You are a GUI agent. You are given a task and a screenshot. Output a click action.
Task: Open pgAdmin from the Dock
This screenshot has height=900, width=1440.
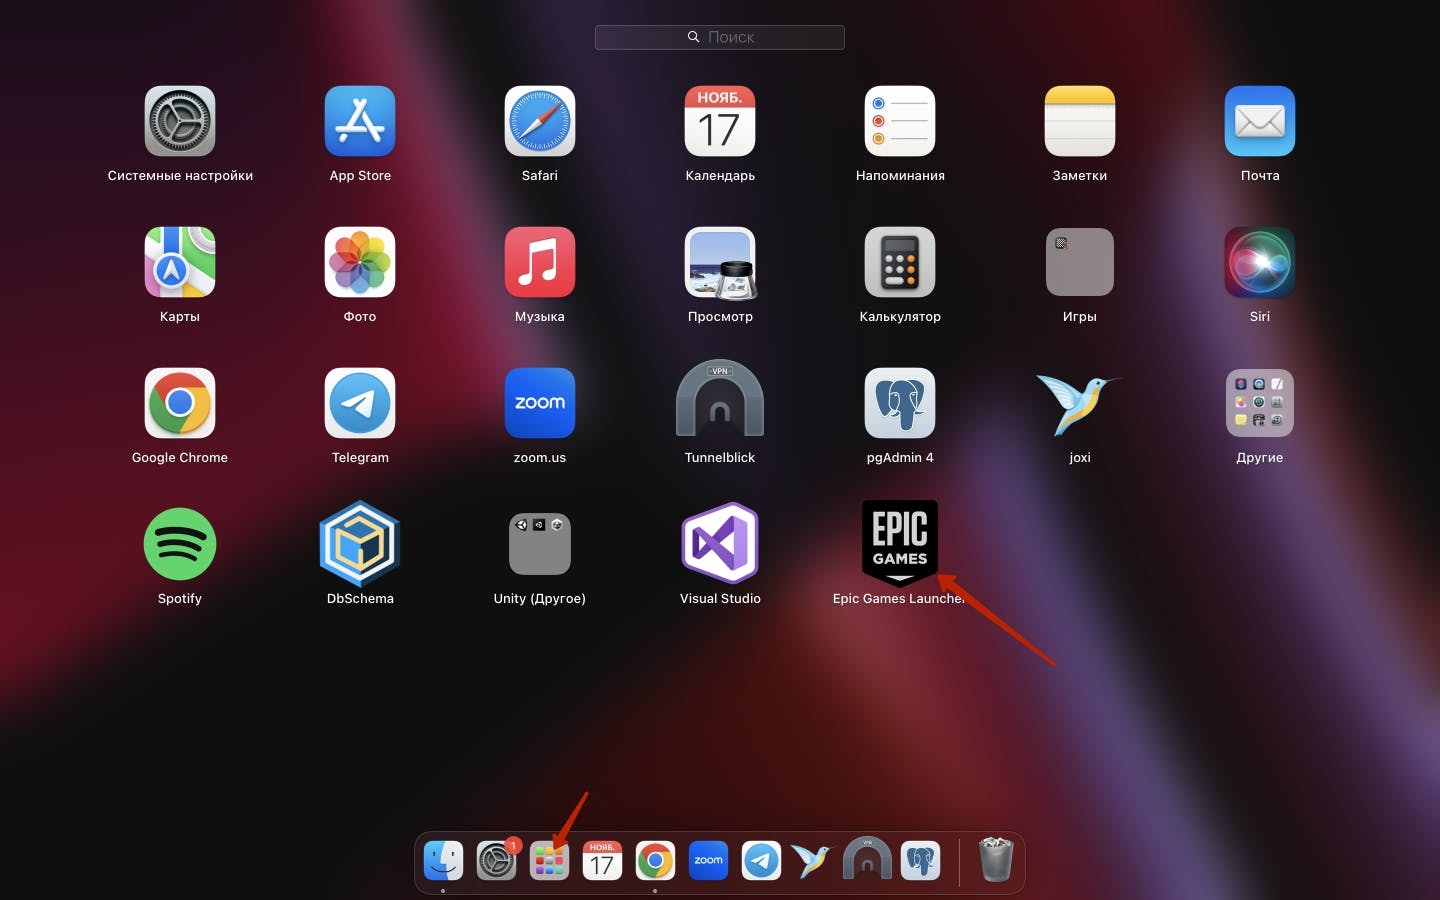point(920,860)
